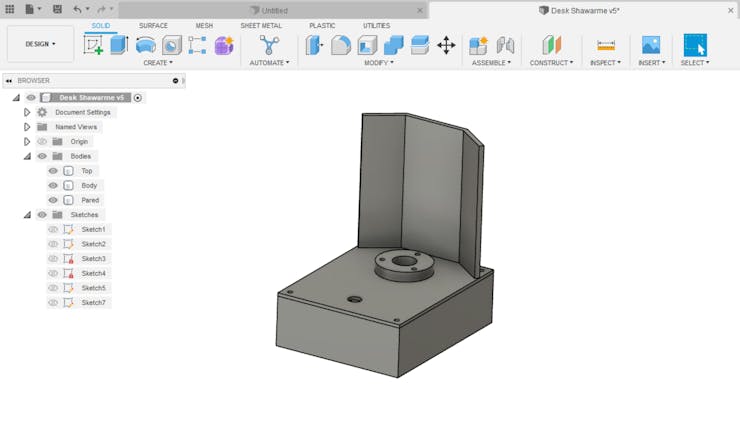Switch to the Sheet Metal tab

point(260,25)
